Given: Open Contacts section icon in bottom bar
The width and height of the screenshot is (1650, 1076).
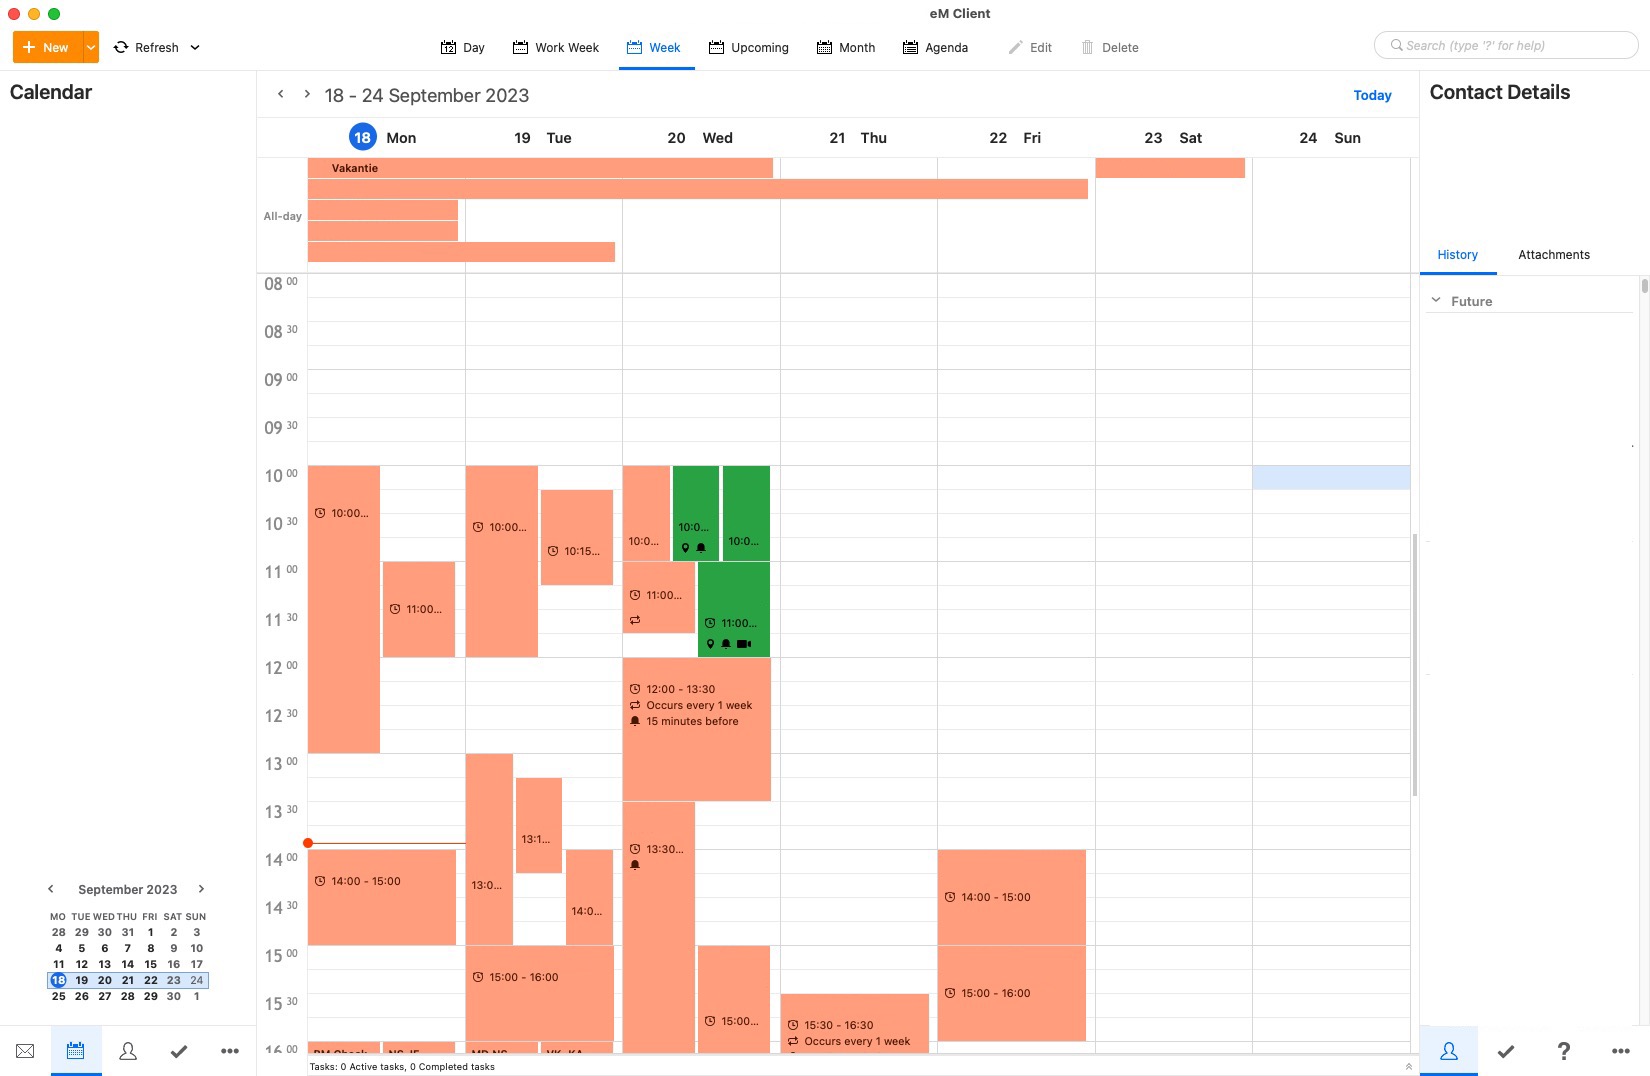Looking at the screenshot, I should point(128,1051).
